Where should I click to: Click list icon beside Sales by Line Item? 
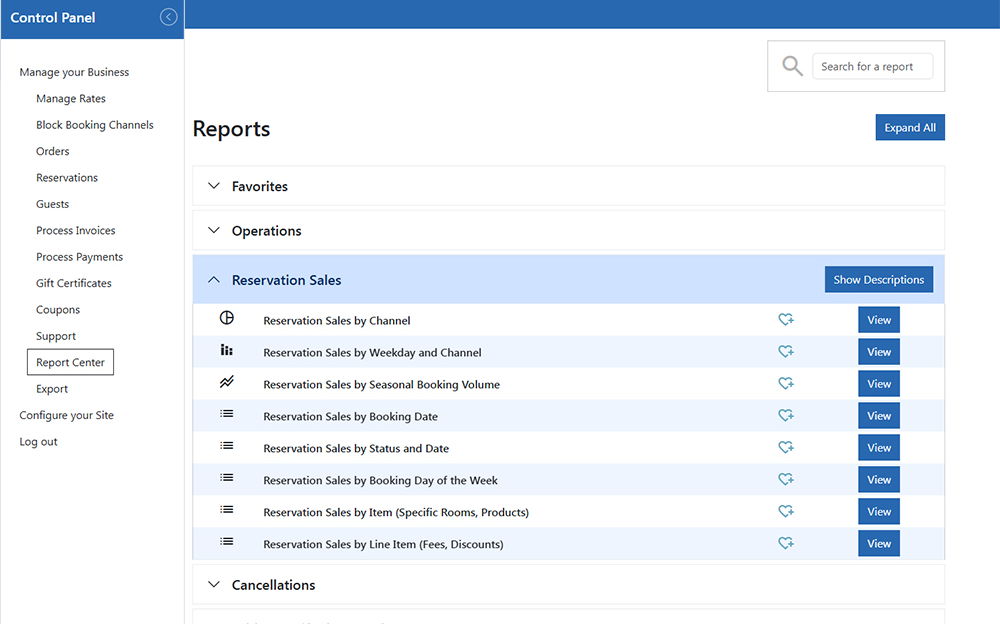(x=227, y=542)
